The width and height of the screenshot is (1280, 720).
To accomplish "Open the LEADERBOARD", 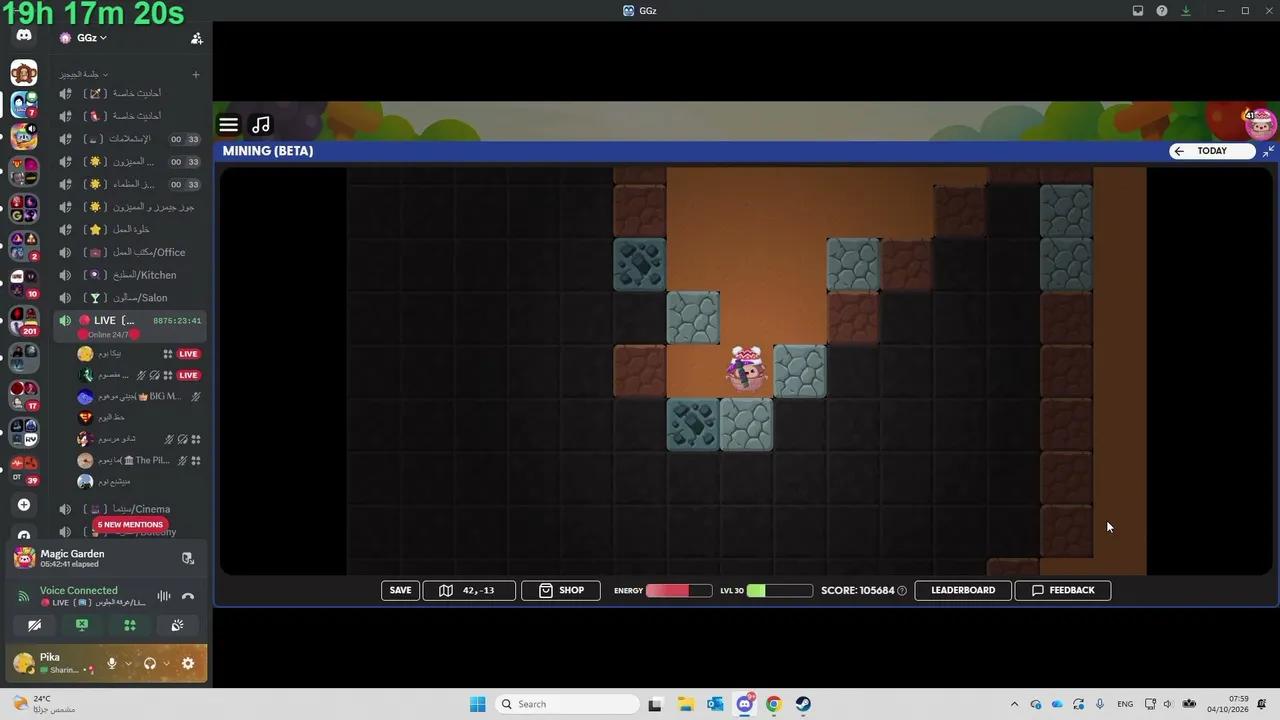I will (963, 590).
